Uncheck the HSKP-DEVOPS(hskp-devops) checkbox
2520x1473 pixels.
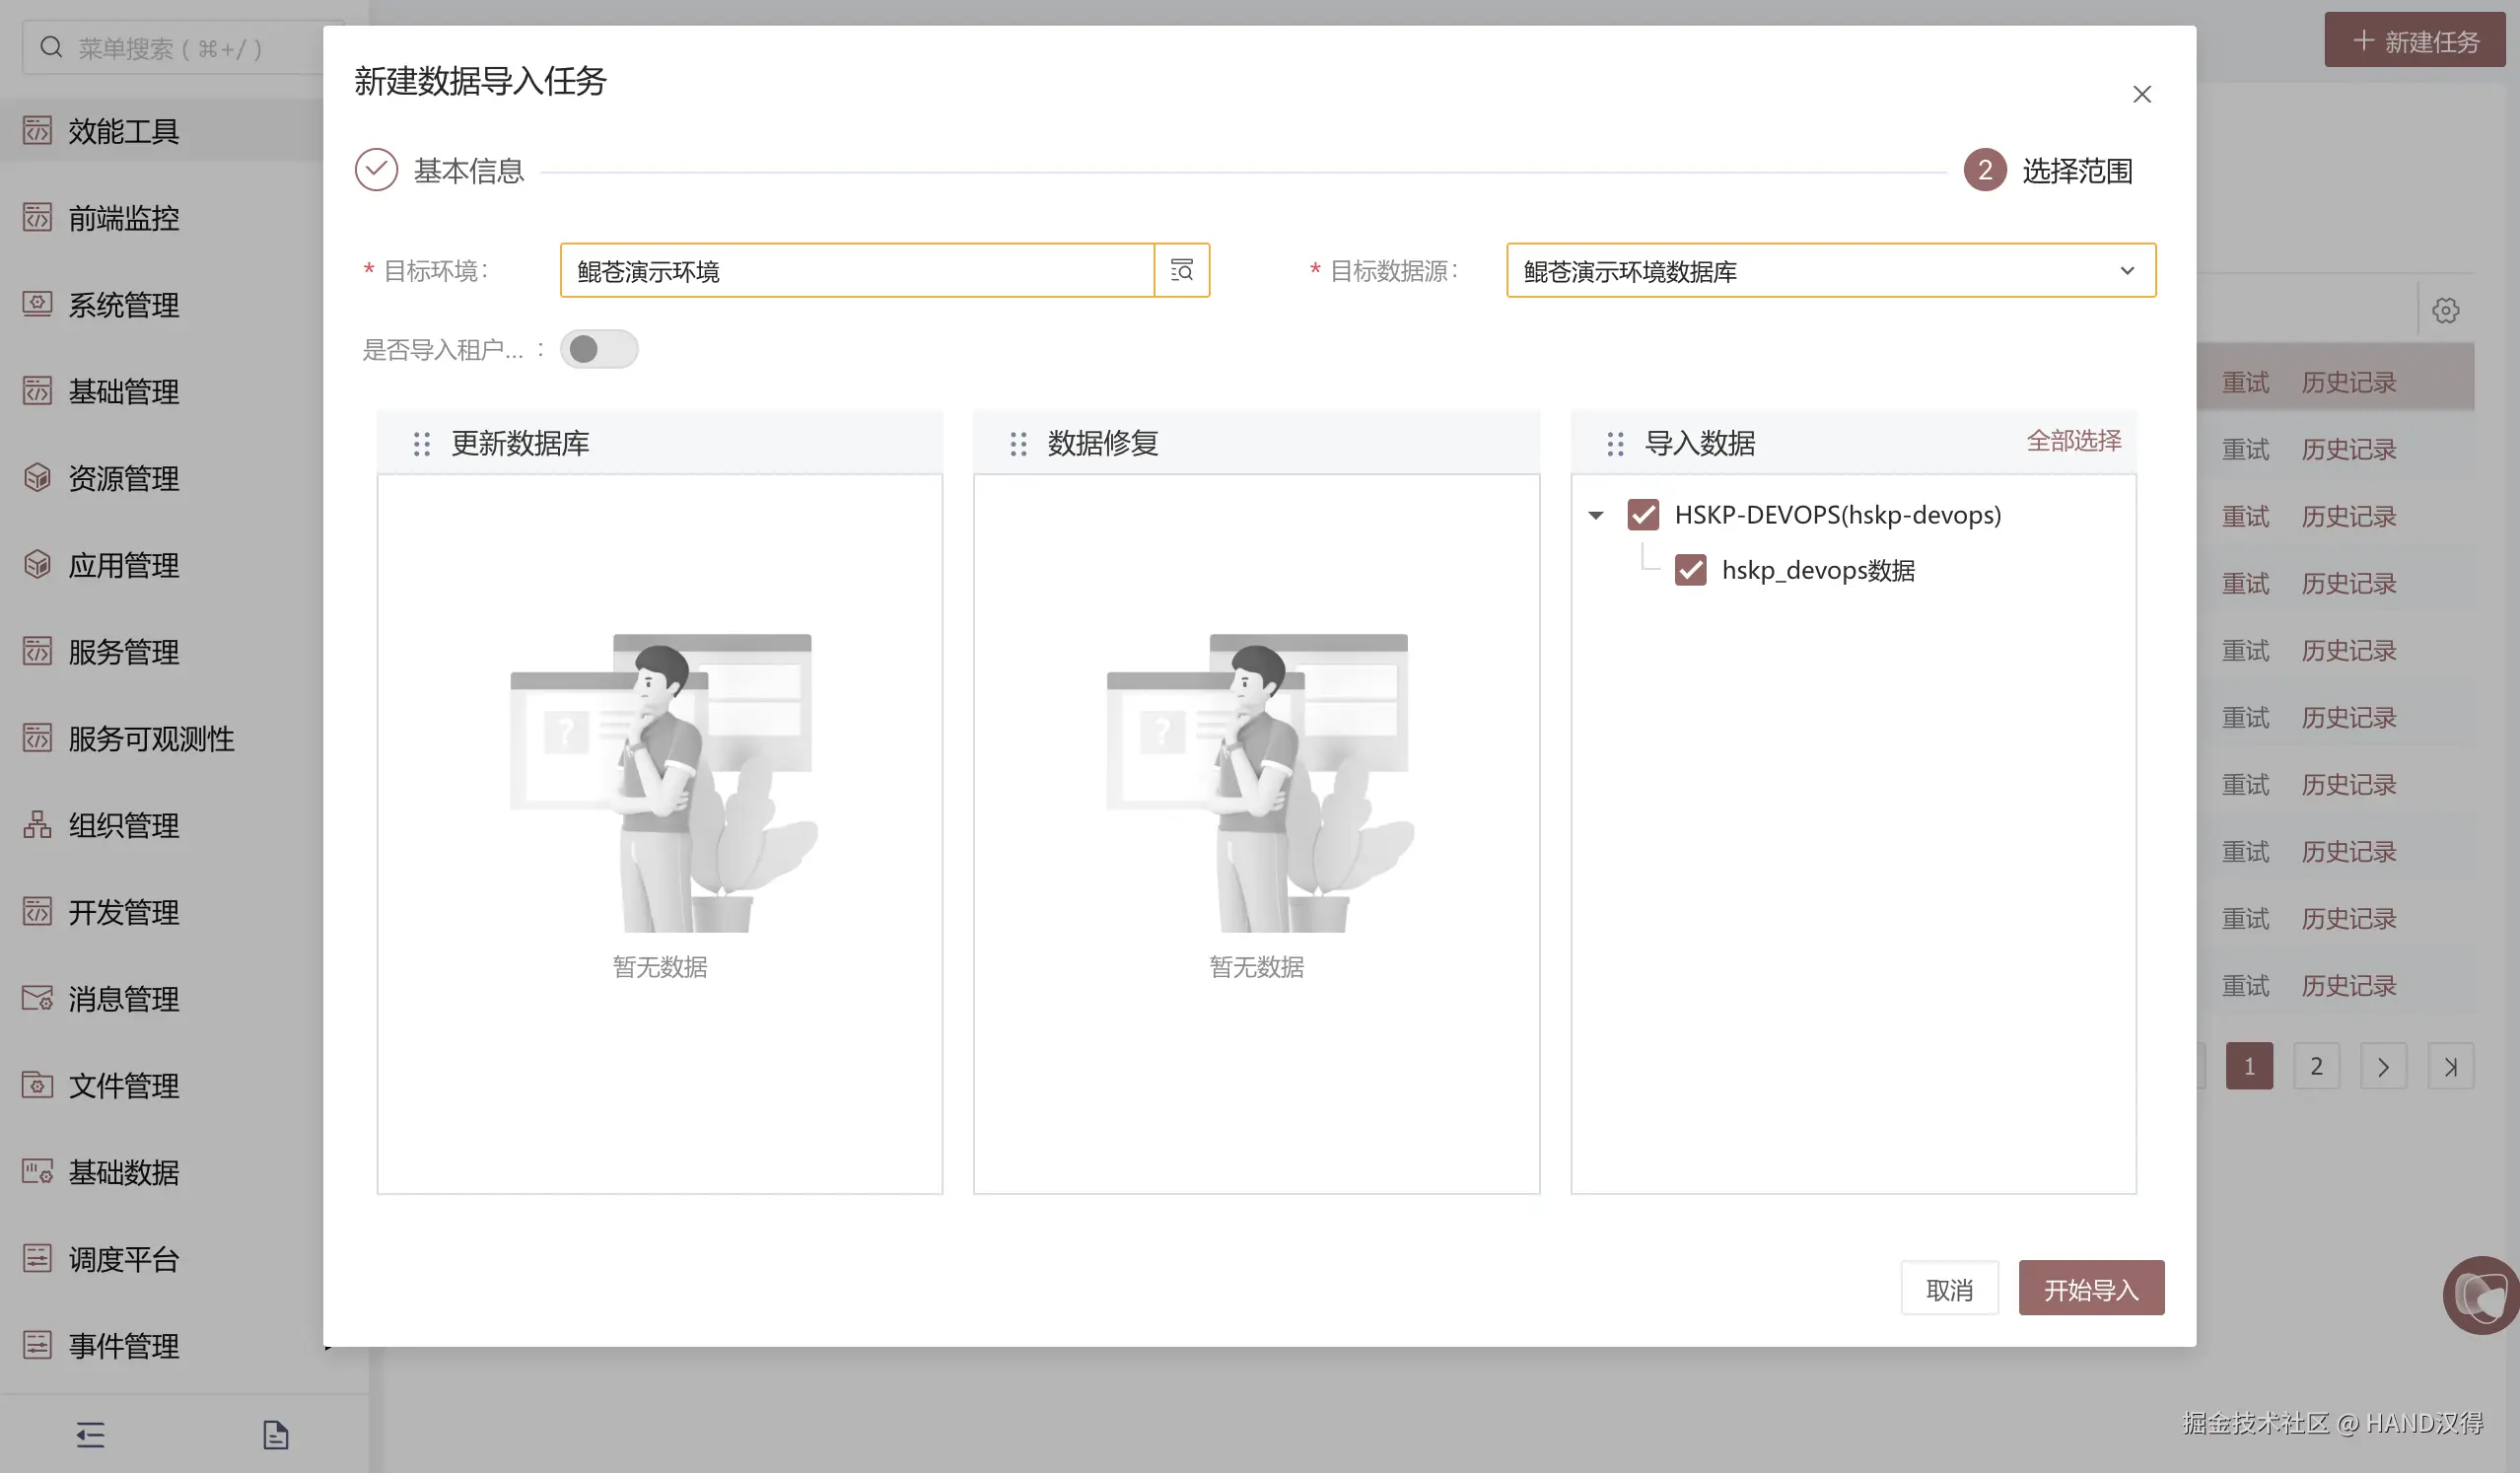[1643, 515]
